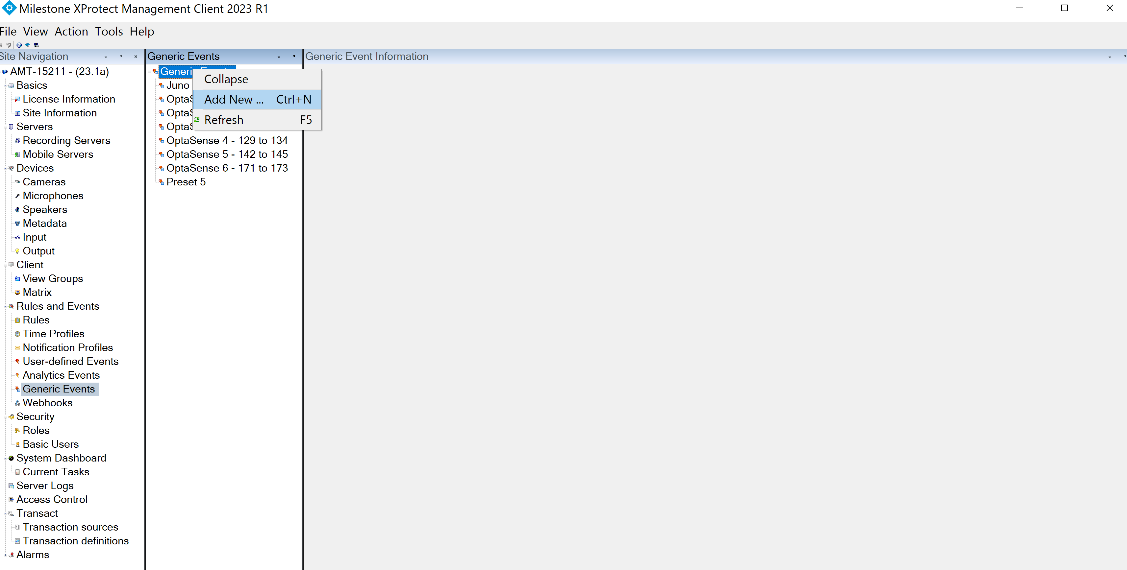
Task: Click the System Dashboard icon
Action: [x=11, y=459]
